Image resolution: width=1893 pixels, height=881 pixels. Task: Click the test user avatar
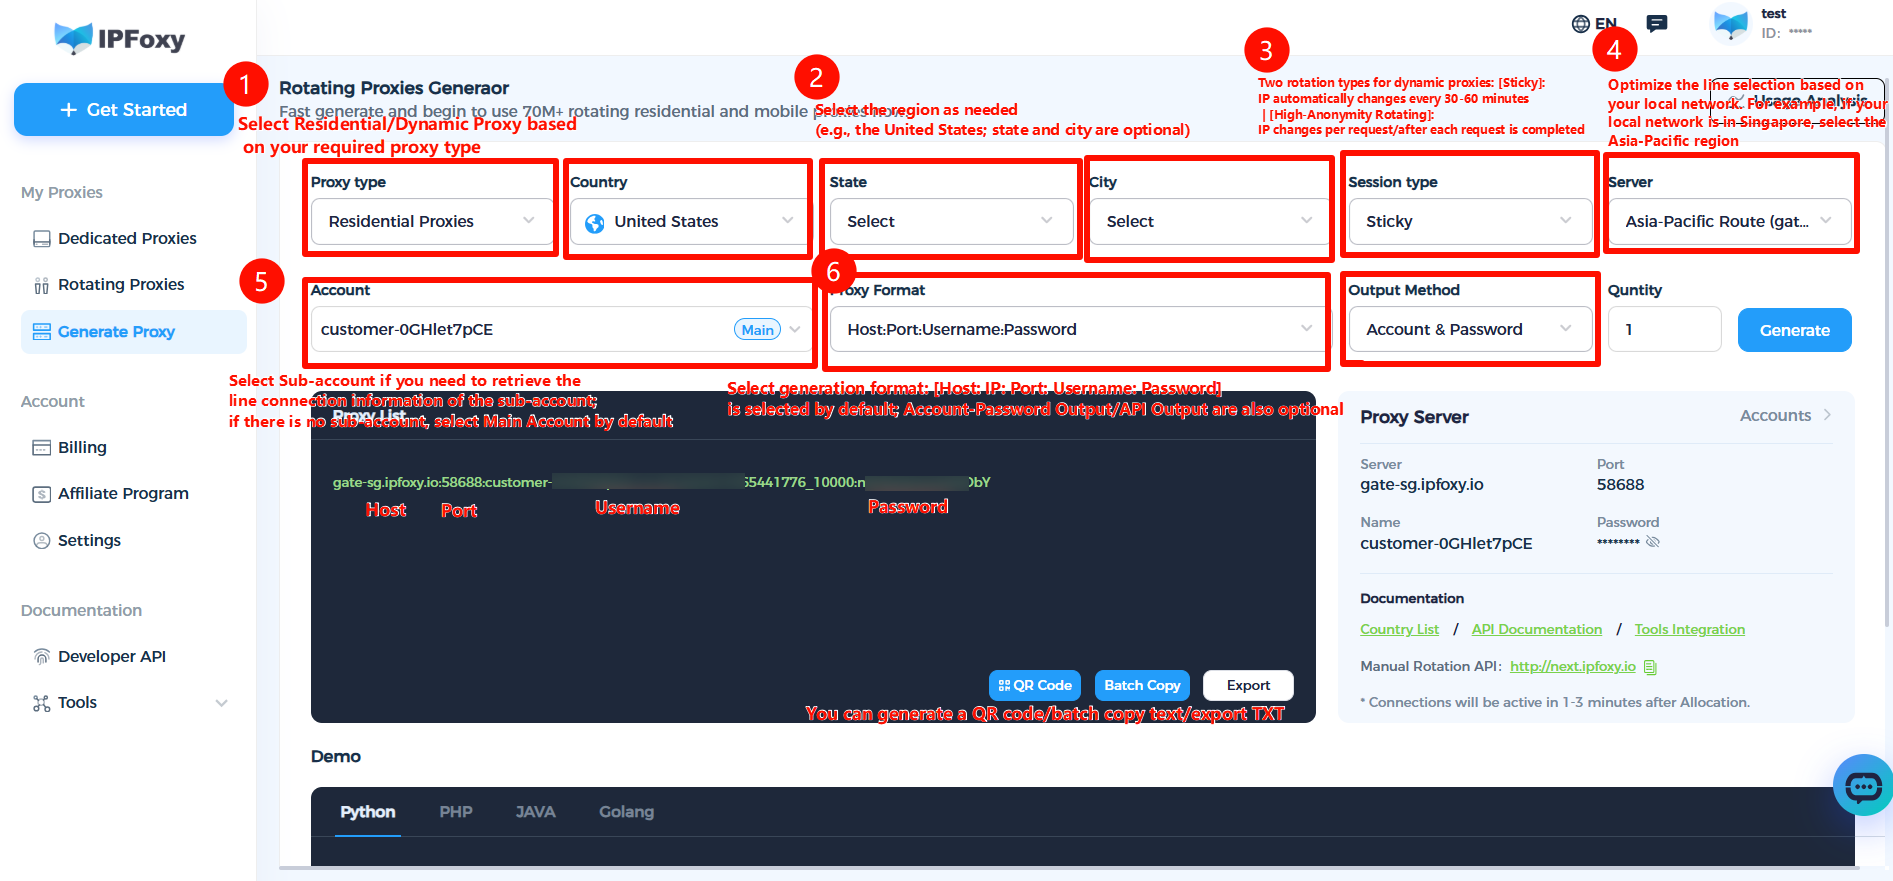[x=1730, y=24]
